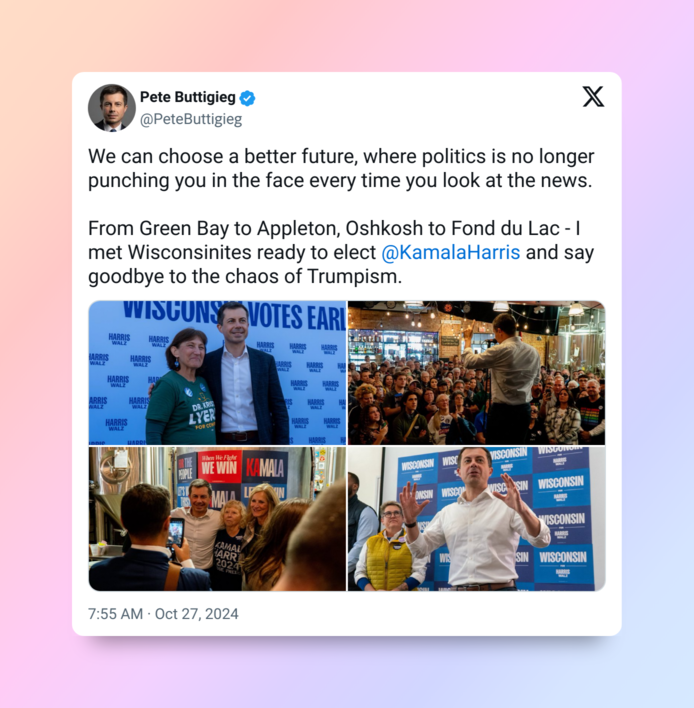Click the steel brewing tanks in crowd photo
694x708 pixels.
point(580,339)
